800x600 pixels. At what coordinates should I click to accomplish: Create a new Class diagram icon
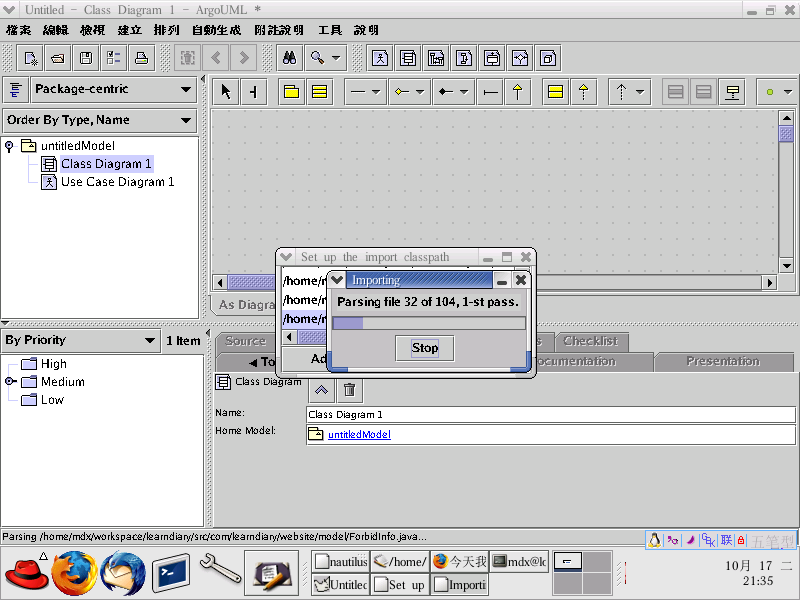point(408,58)
